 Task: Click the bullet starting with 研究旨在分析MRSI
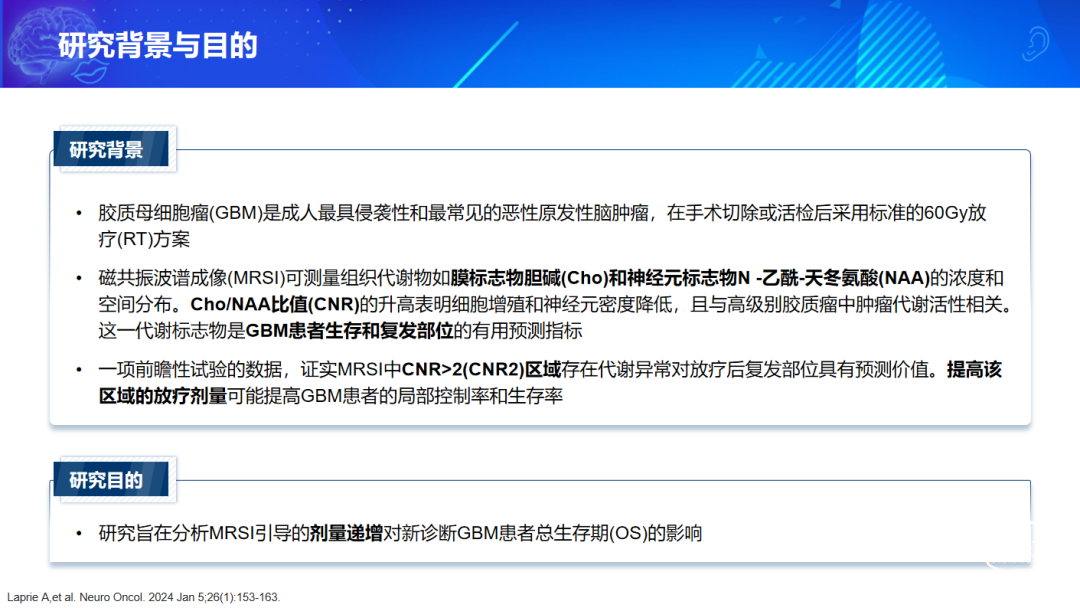(400, 533)
